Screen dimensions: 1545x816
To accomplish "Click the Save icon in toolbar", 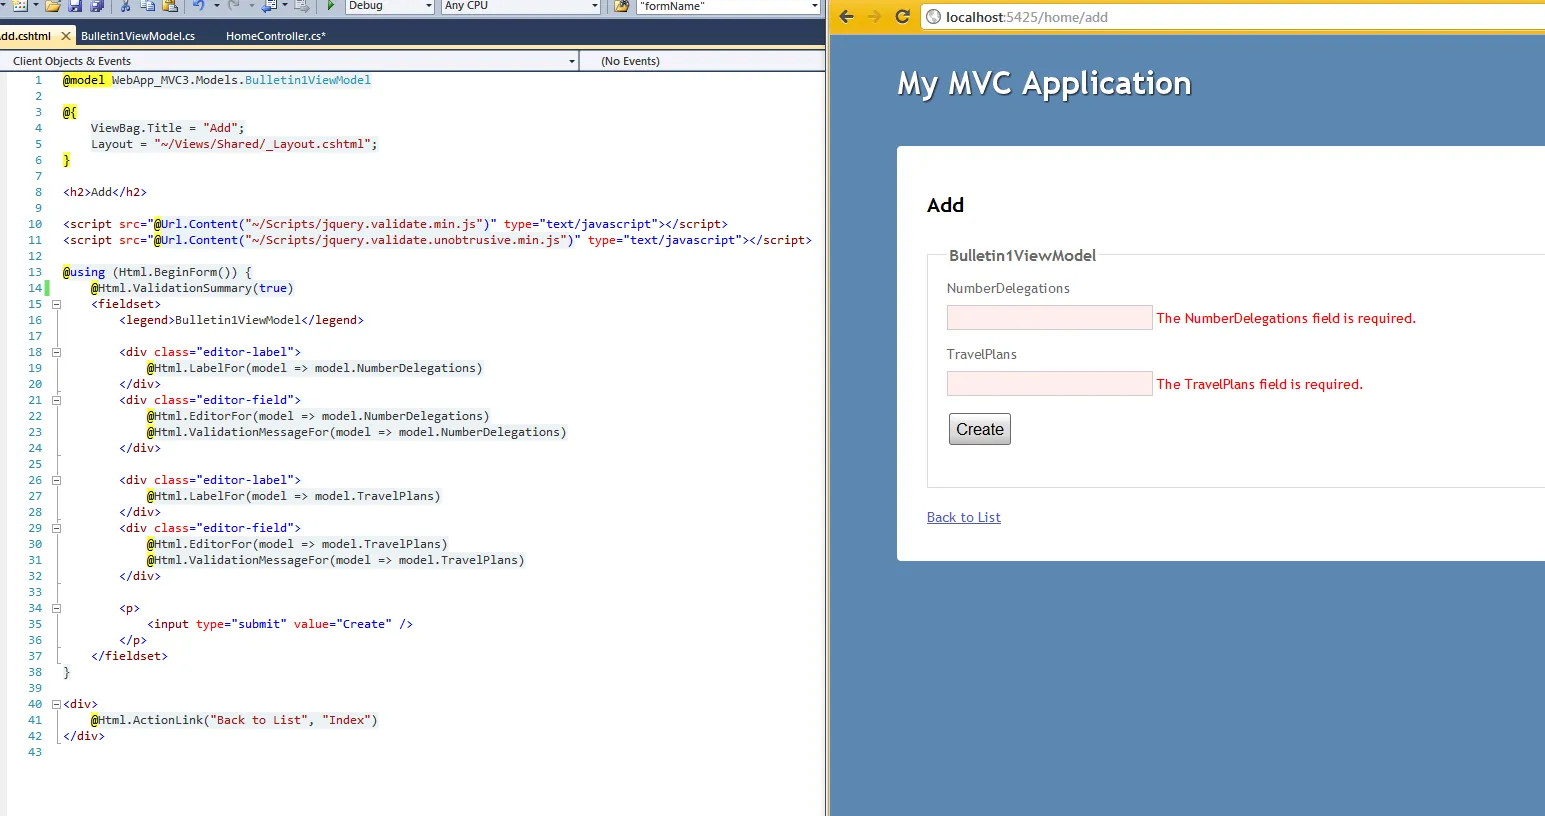I will 75,6.
